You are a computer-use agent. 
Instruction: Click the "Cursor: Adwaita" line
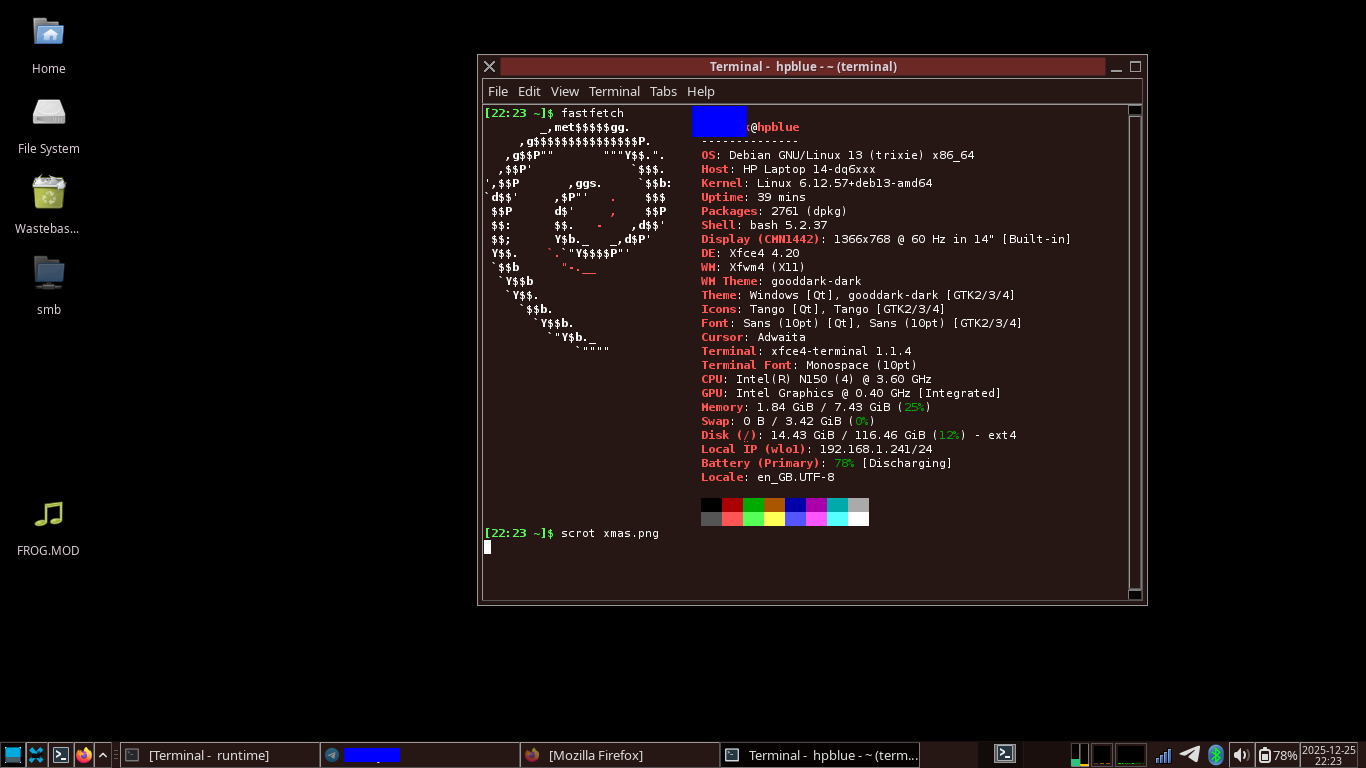[753, 337]
